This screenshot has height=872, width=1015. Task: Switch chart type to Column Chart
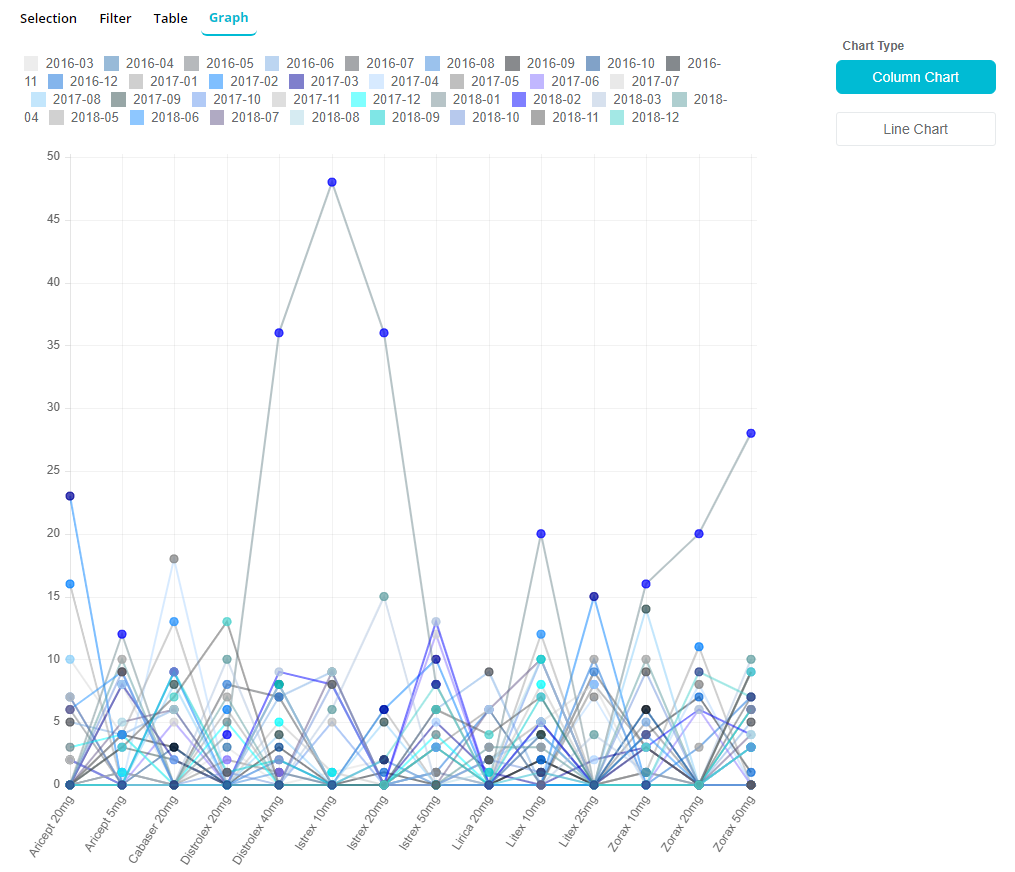coord(915,77)
